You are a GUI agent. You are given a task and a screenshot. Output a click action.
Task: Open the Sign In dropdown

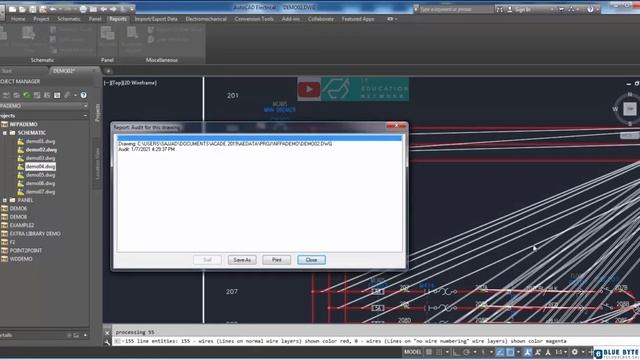(x=552, y=9)
